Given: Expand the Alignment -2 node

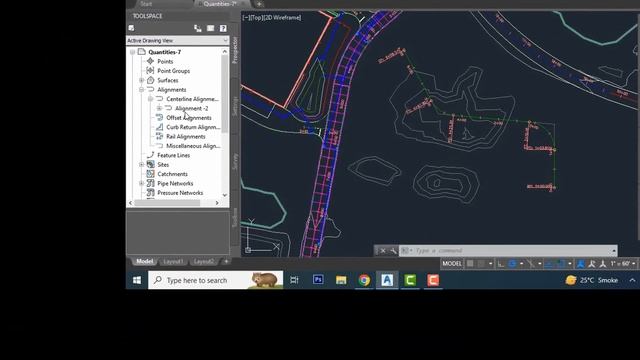Looking at the screenshot, I should coord(160,109).
